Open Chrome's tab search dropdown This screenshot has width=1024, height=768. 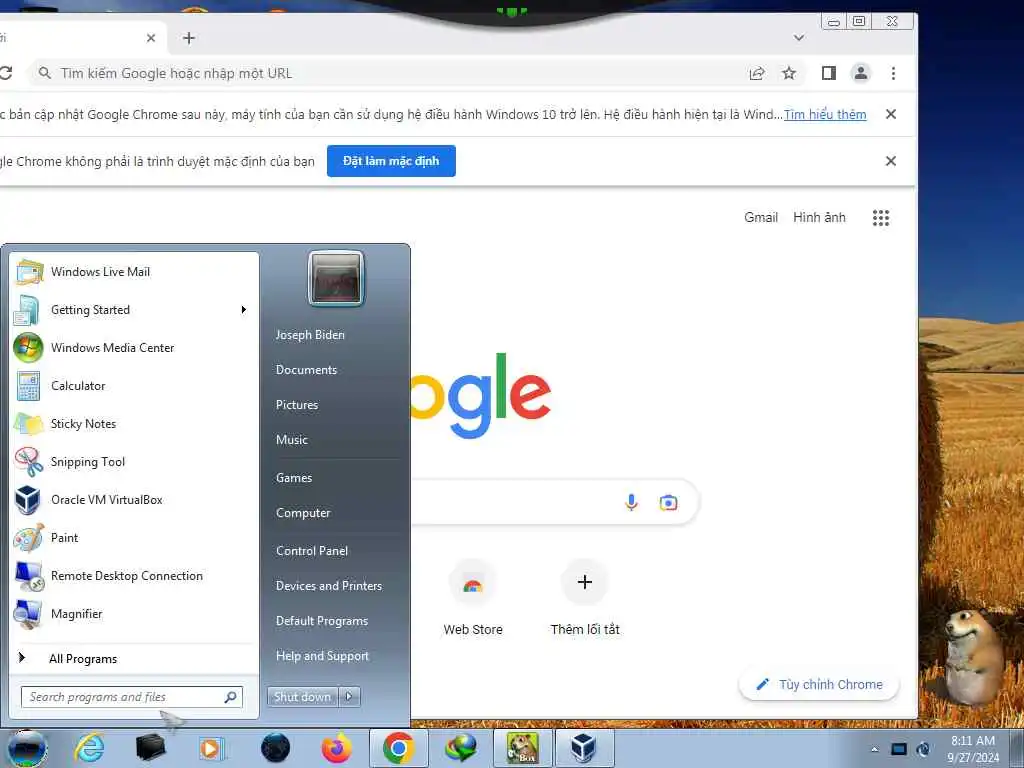799,38
